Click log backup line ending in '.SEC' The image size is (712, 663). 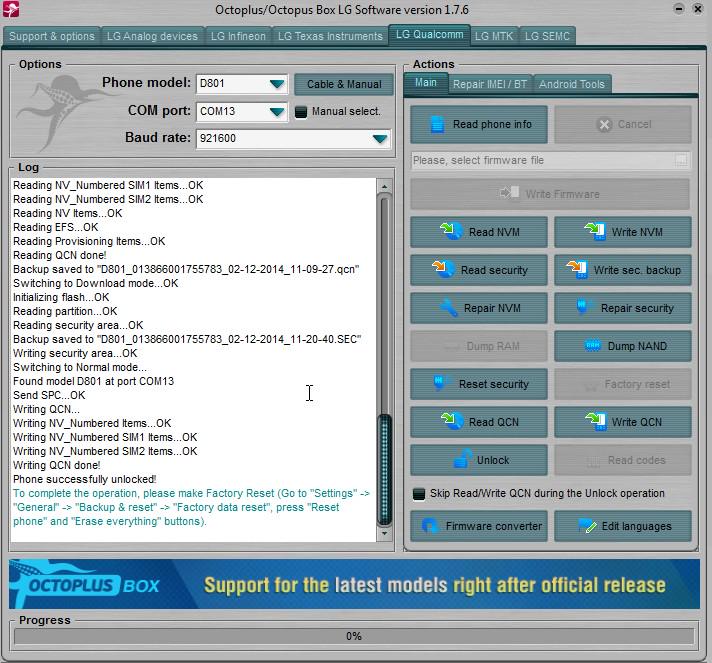pyautogui.click(x=187, y=339)
